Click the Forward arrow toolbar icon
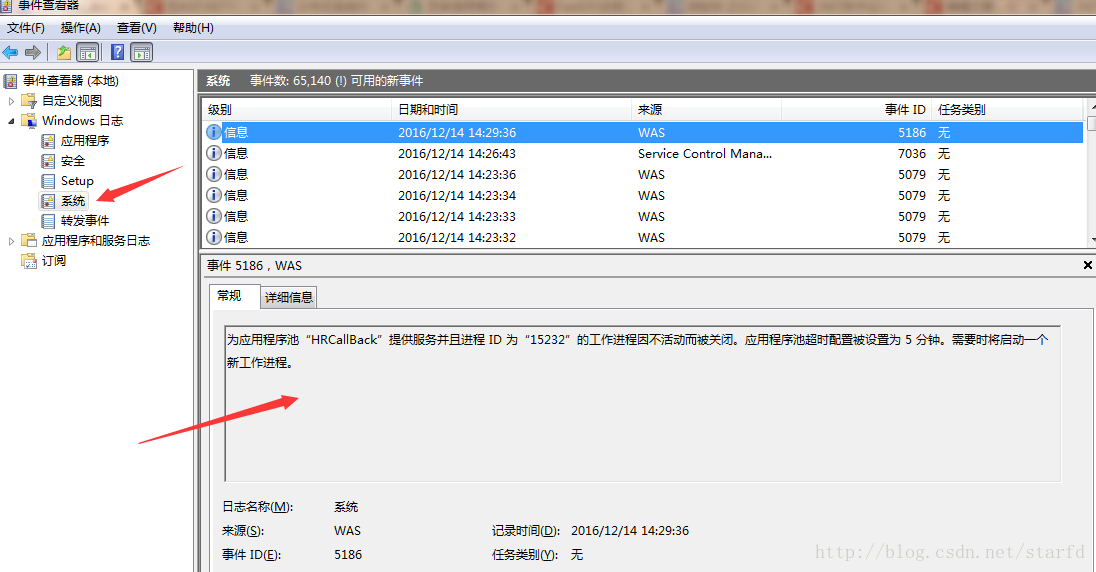1096x572 pixels. [33, 52]
